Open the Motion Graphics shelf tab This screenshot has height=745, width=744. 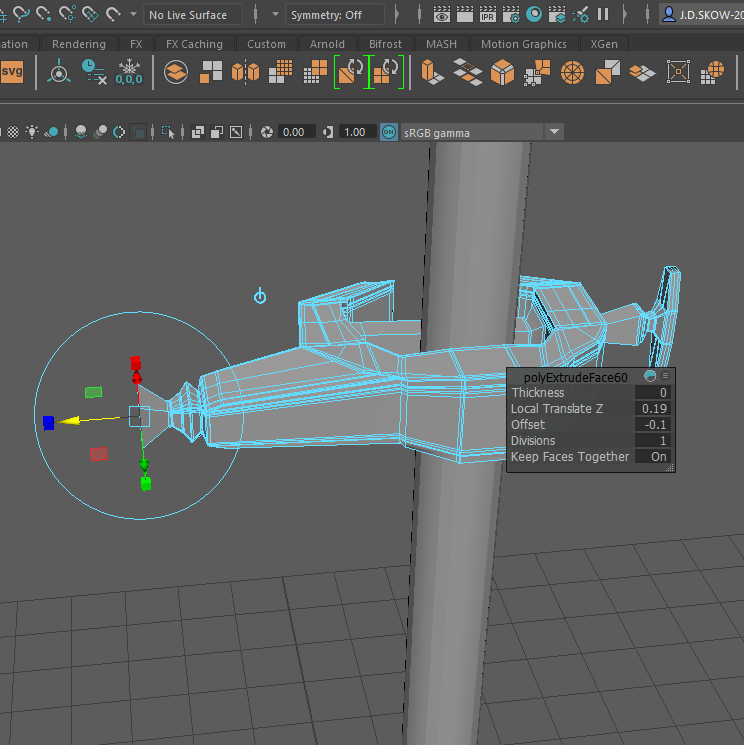coord(523,44)
